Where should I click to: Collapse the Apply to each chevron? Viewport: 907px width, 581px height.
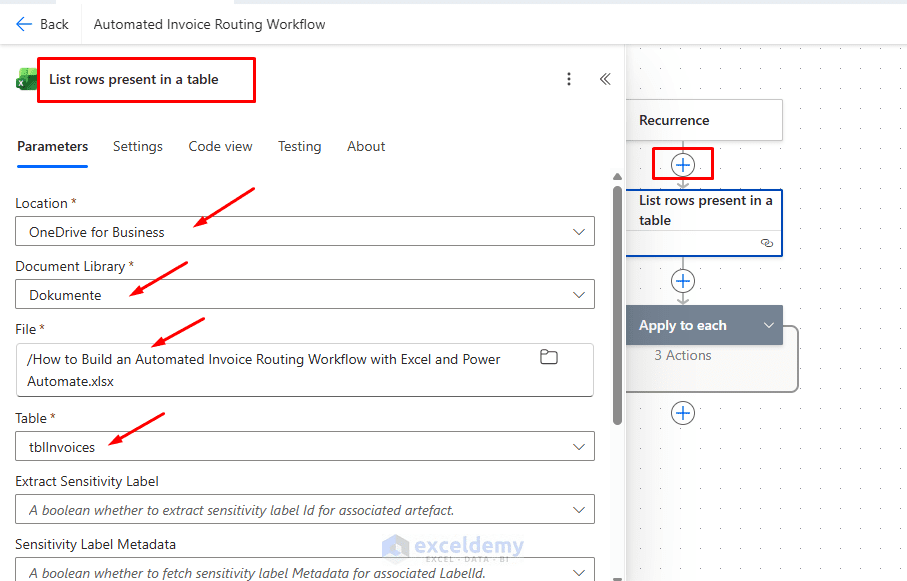[x=769, y=325]
